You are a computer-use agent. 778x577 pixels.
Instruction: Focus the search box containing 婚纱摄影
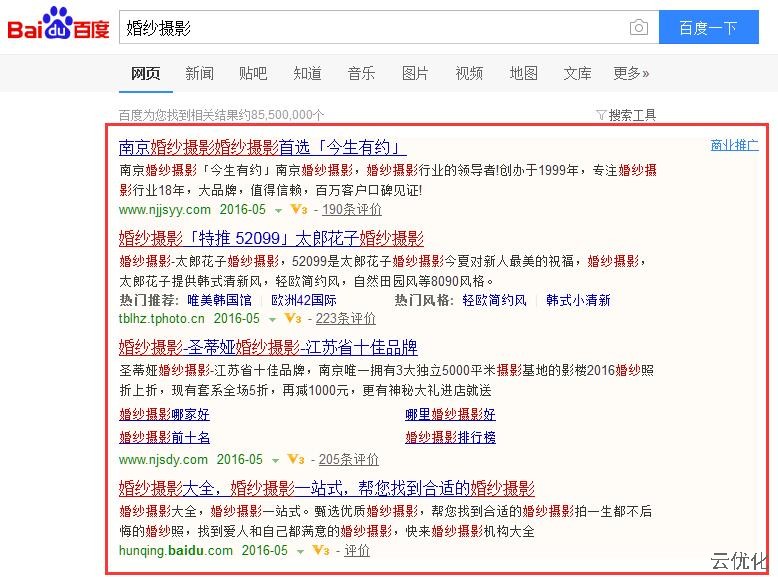(370, 28)
